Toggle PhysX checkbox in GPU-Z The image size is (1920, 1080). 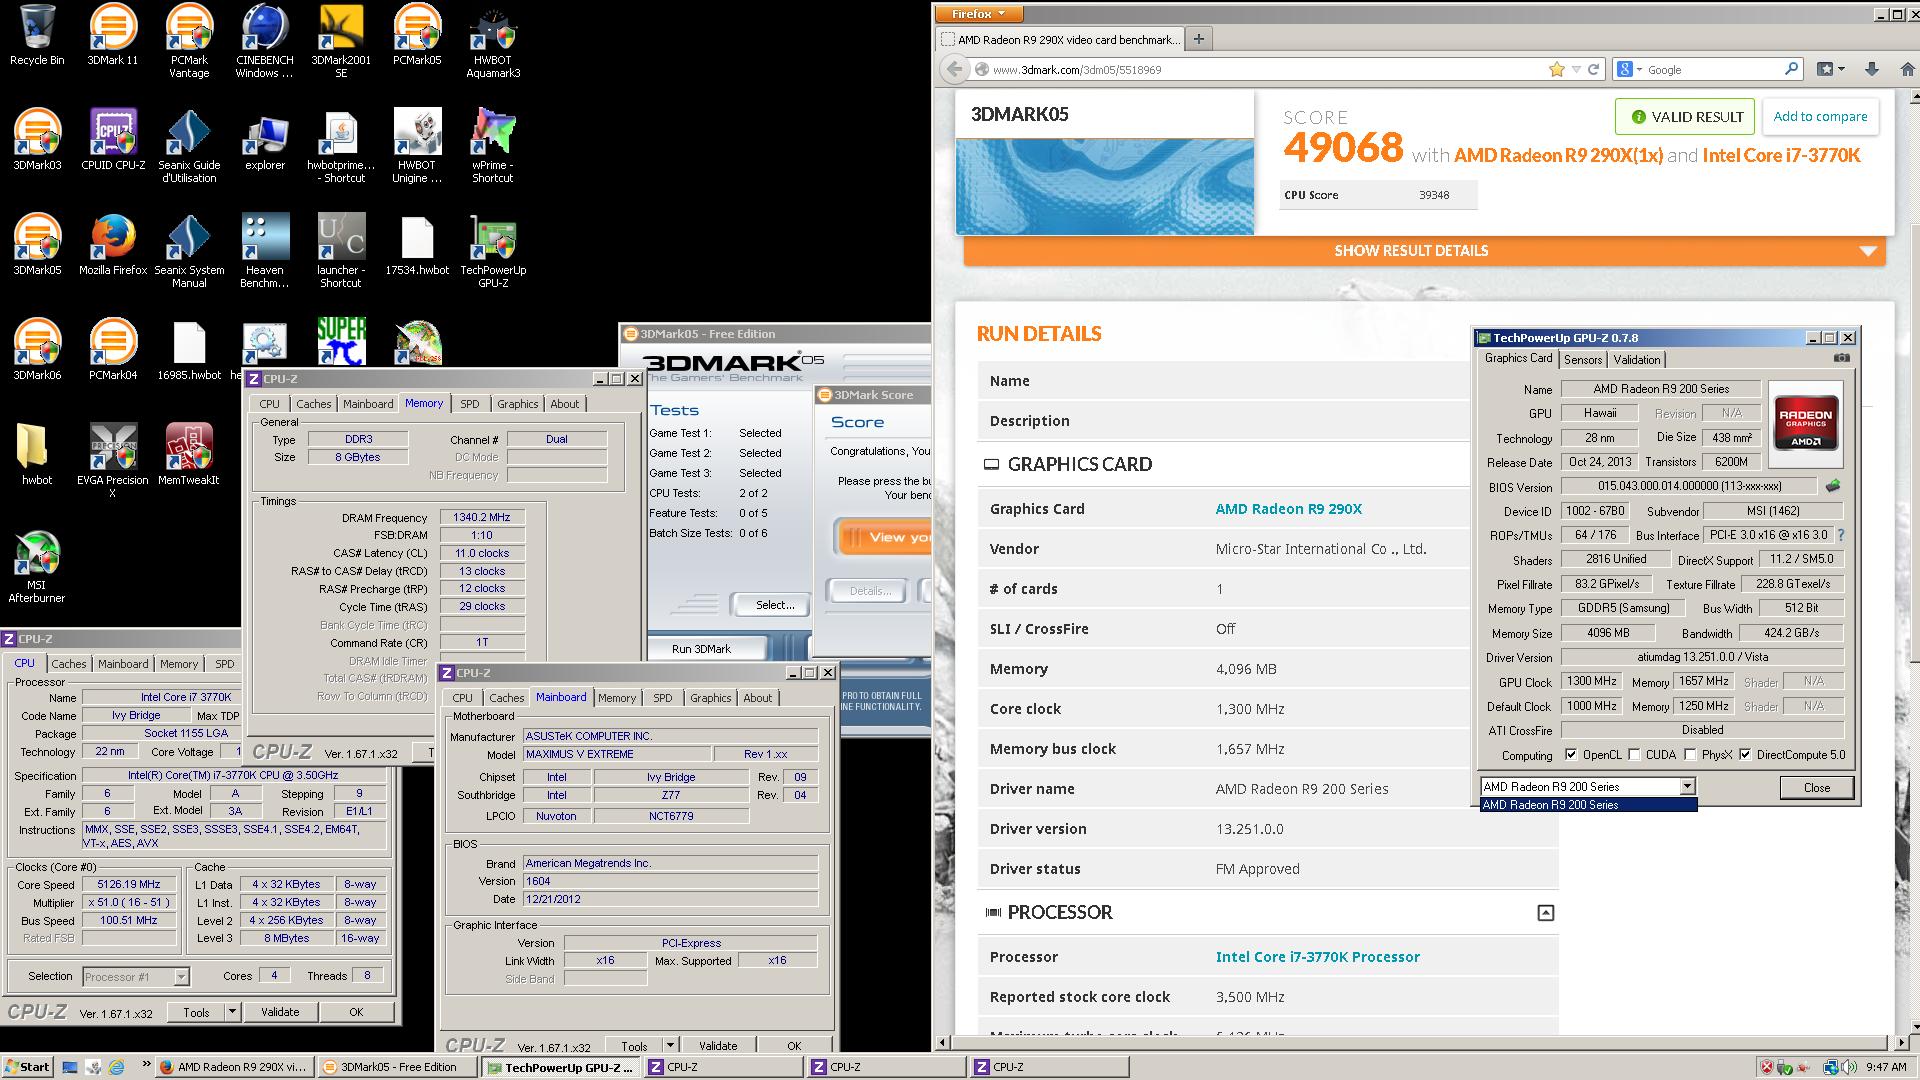click(x=1690, y=755)
